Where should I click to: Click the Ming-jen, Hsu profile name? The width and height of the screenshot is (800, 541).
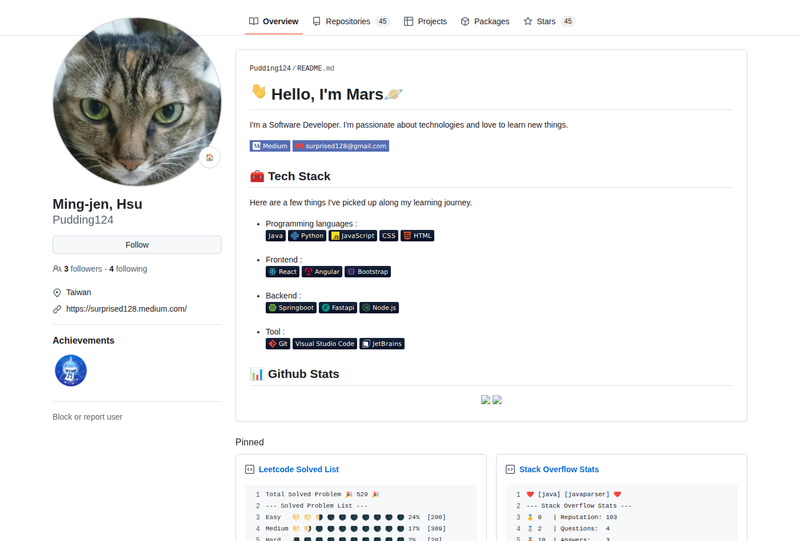point(97,204)
